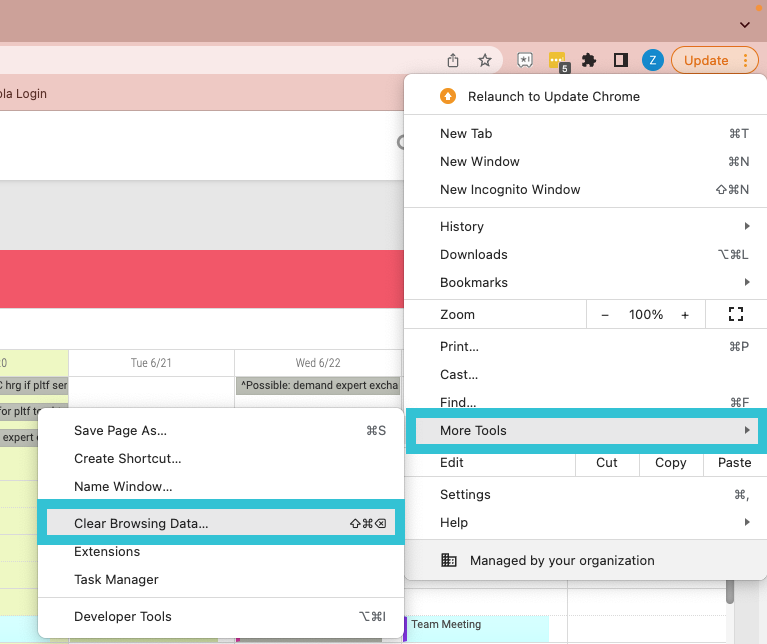Click the share page icon in address bar
Screen dimensions: 767x644
pos(453,60)
